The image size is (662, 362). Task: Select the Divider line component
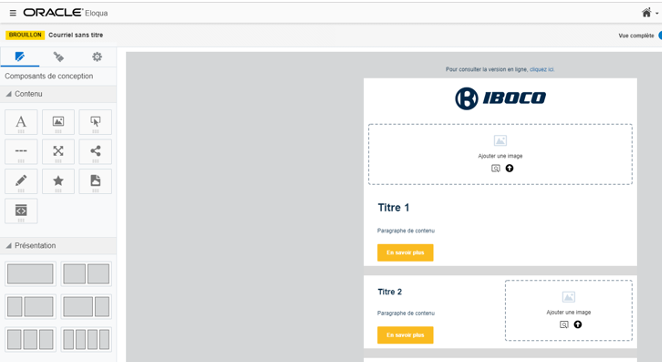21,152
